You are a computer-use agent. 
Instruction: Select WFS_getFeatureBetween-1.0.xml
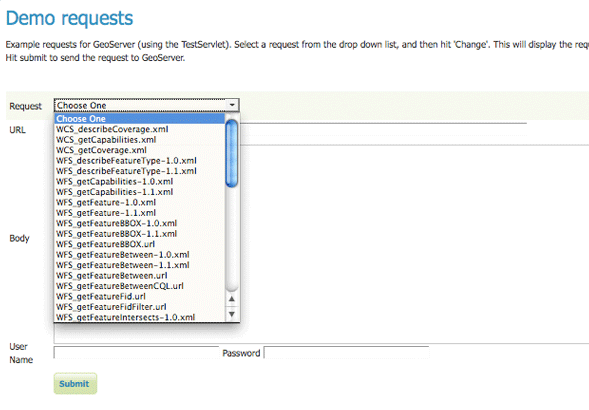click(x=140, y=255)
